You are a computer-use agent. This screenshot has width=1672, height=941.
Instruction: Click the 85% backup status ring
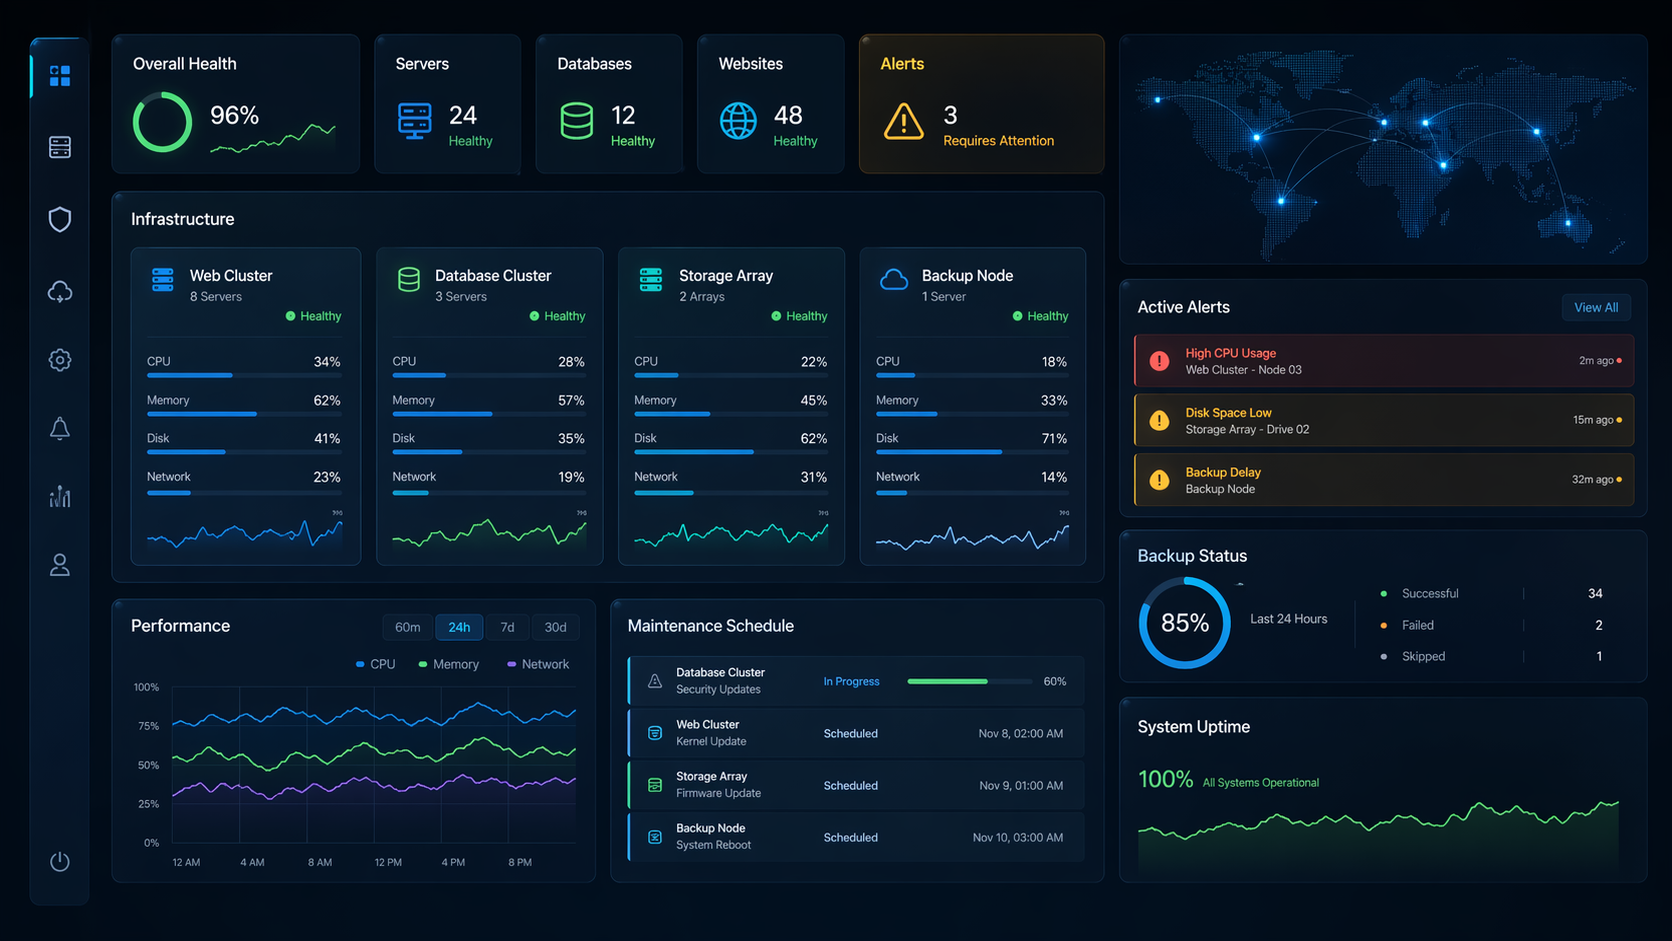pos(1185,623)
